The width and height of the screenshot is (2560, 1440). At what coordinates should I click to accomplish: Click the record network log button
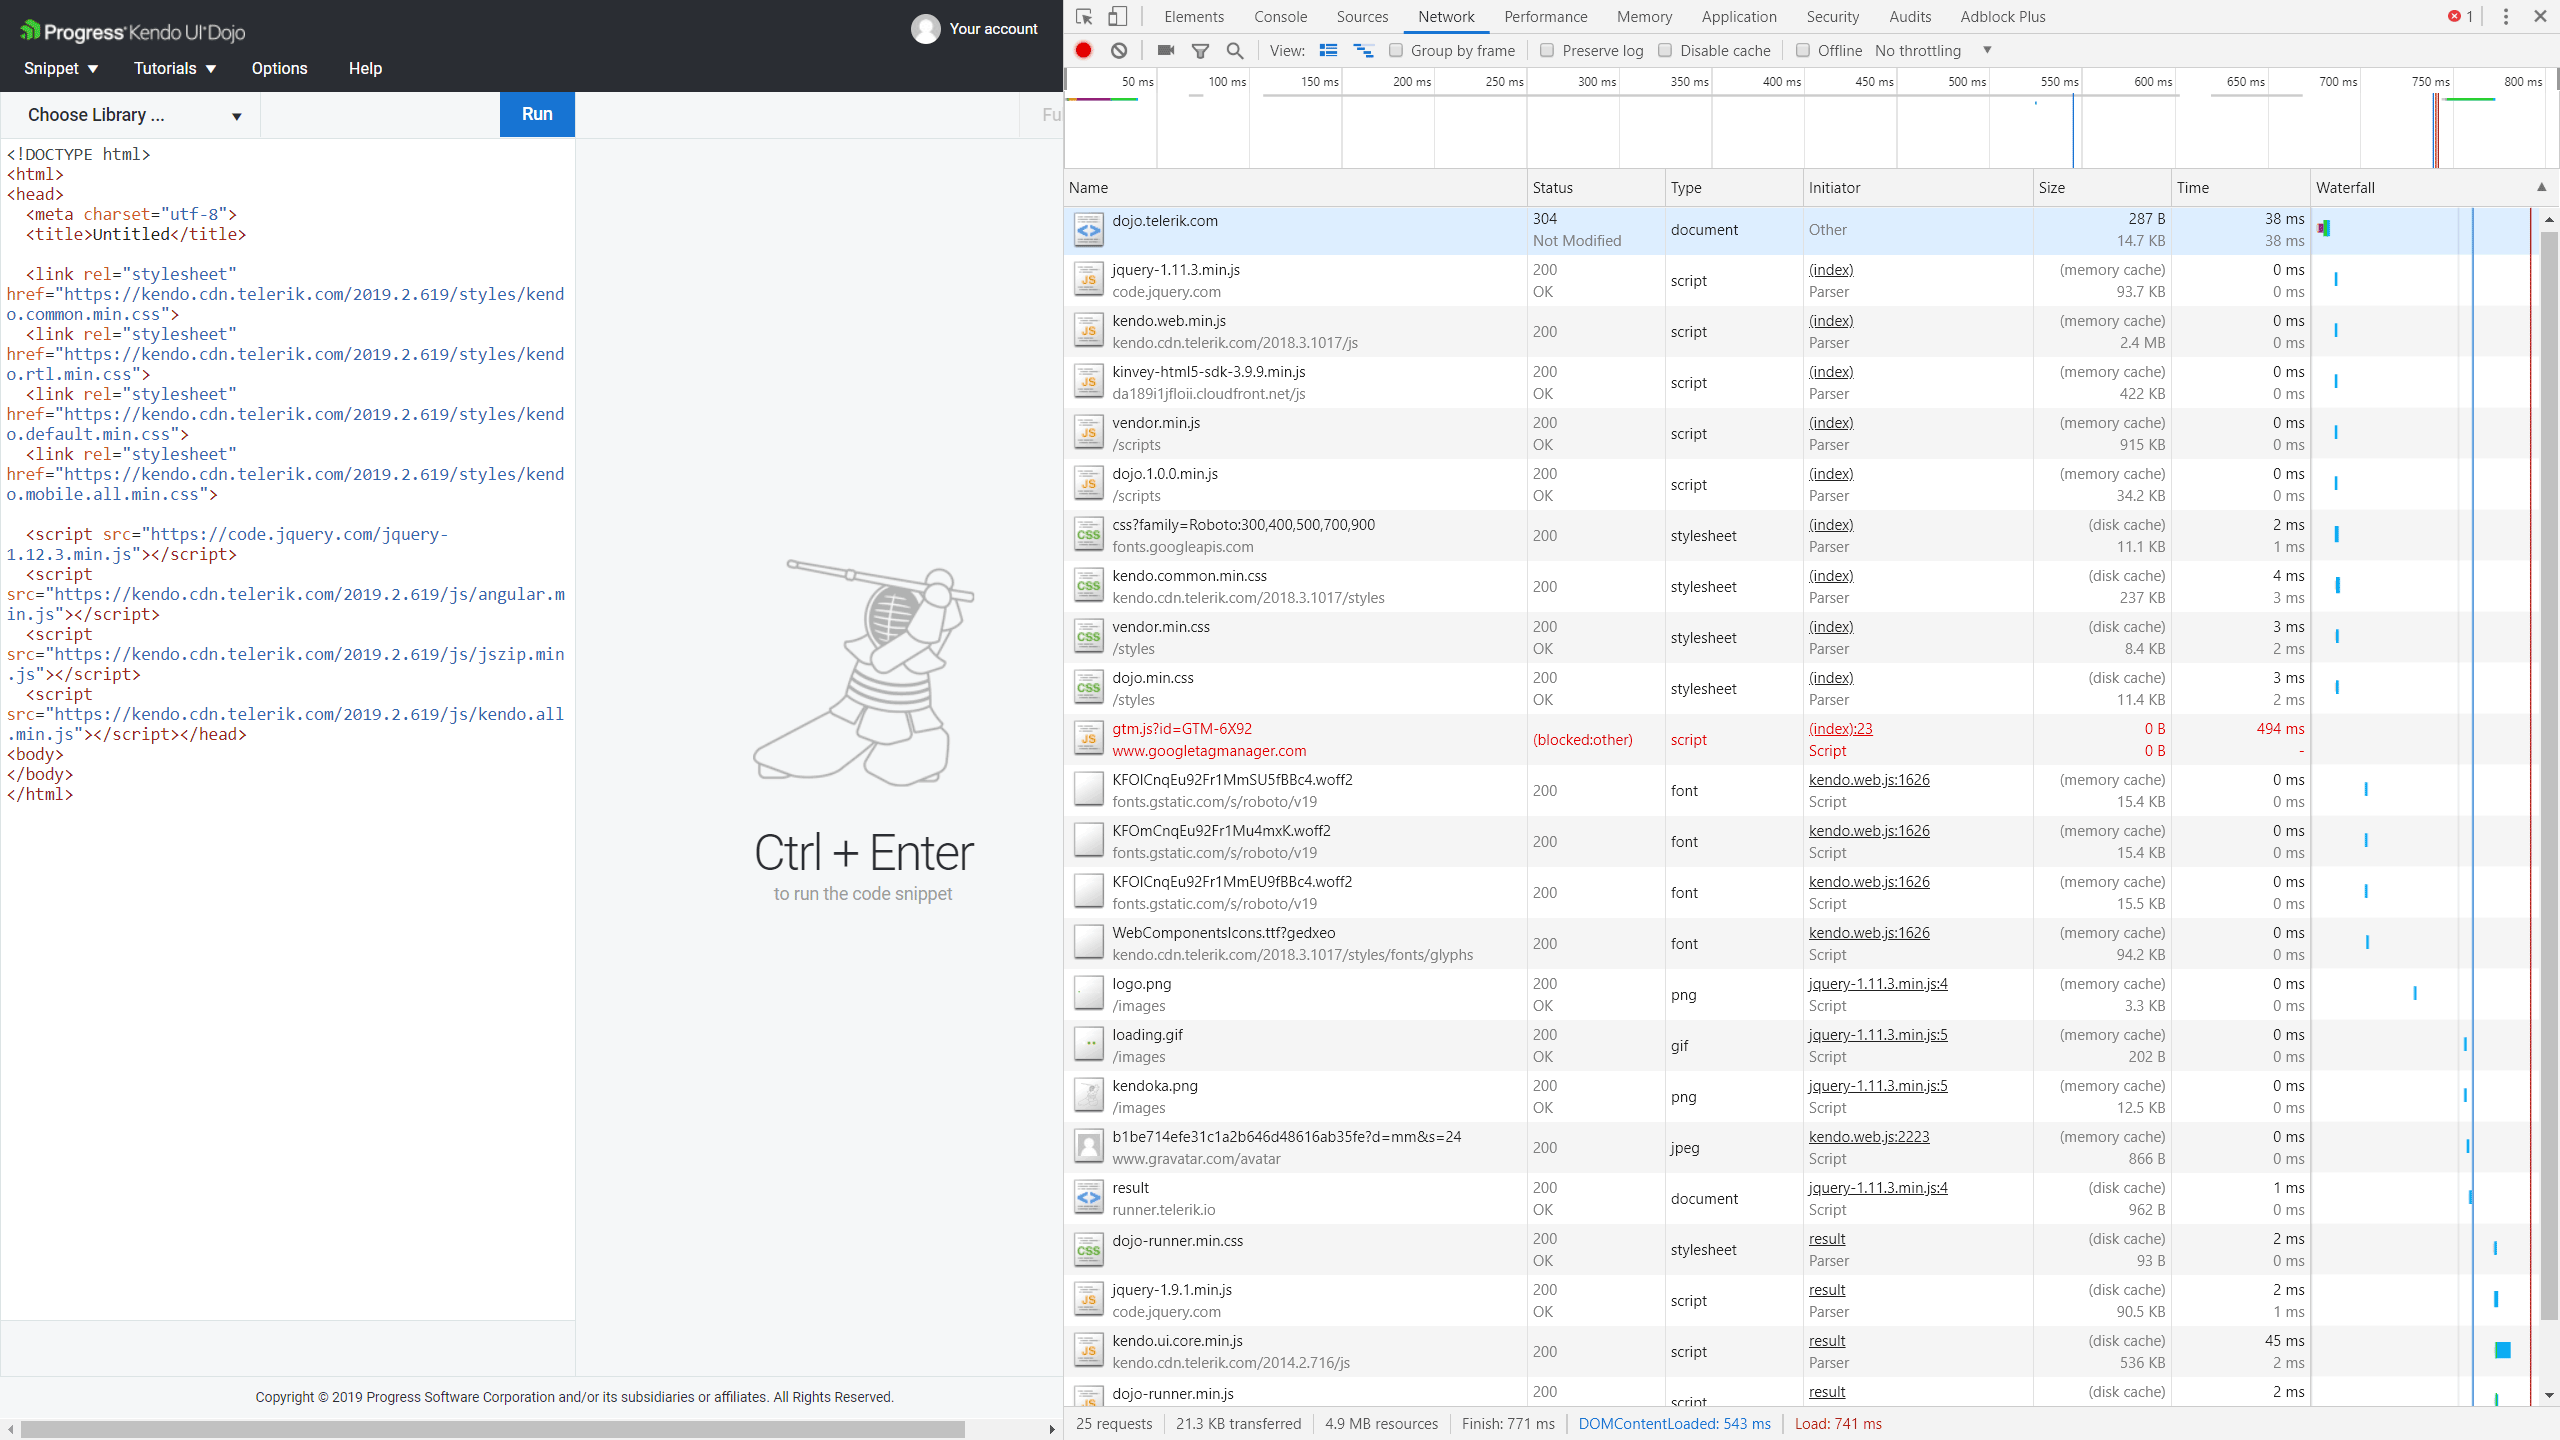1084,50
